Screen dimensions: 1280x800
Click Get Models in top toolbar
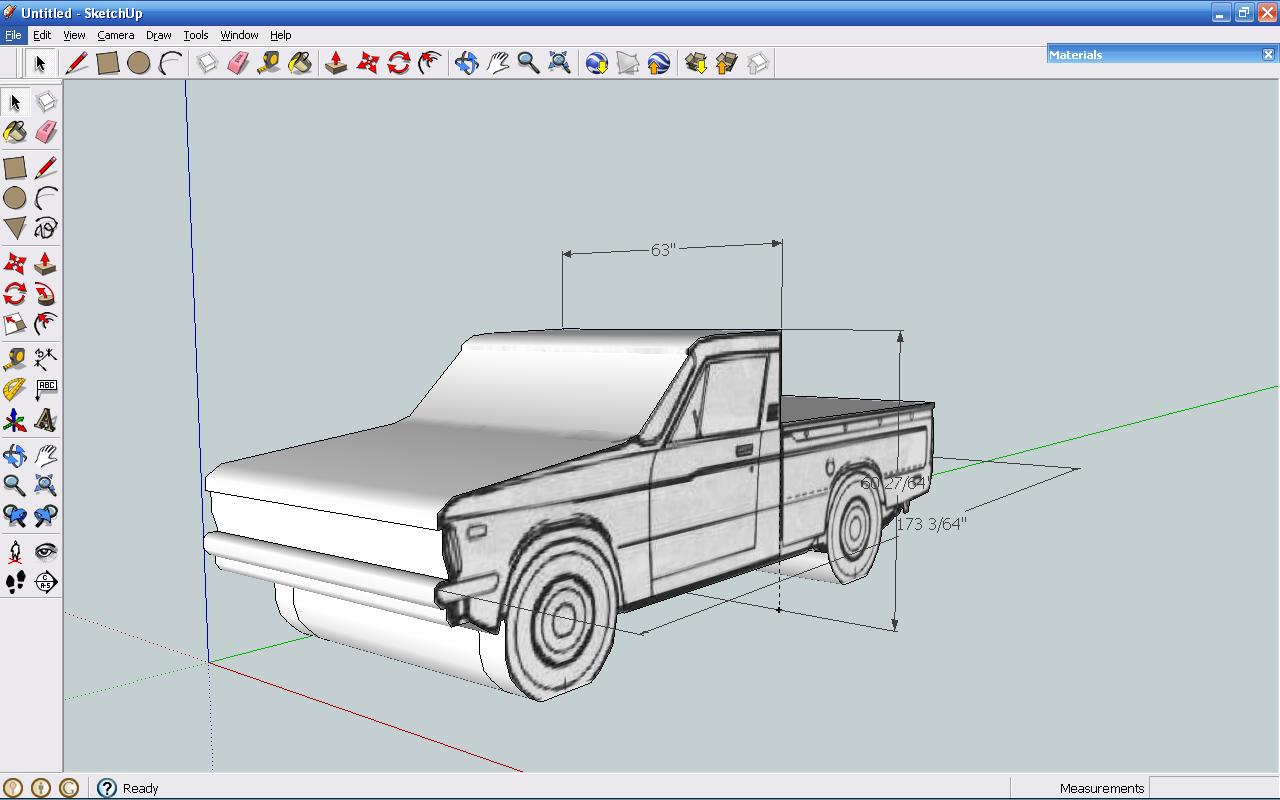coord(696,63)
